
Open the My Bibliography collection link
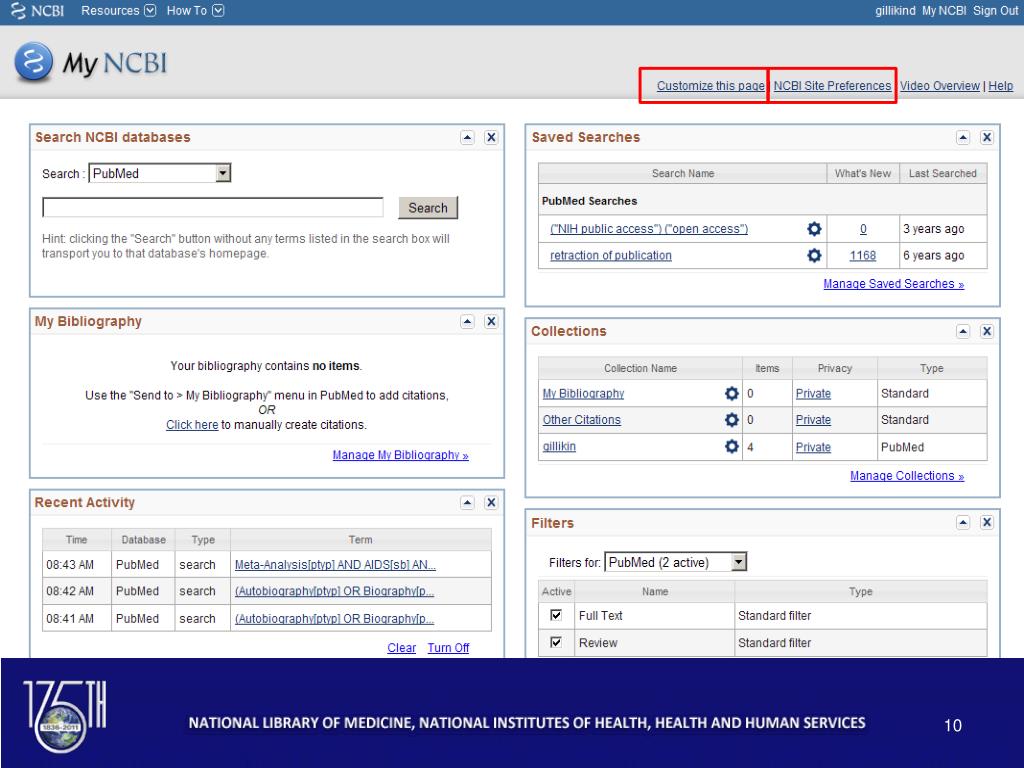coord(583,393)
